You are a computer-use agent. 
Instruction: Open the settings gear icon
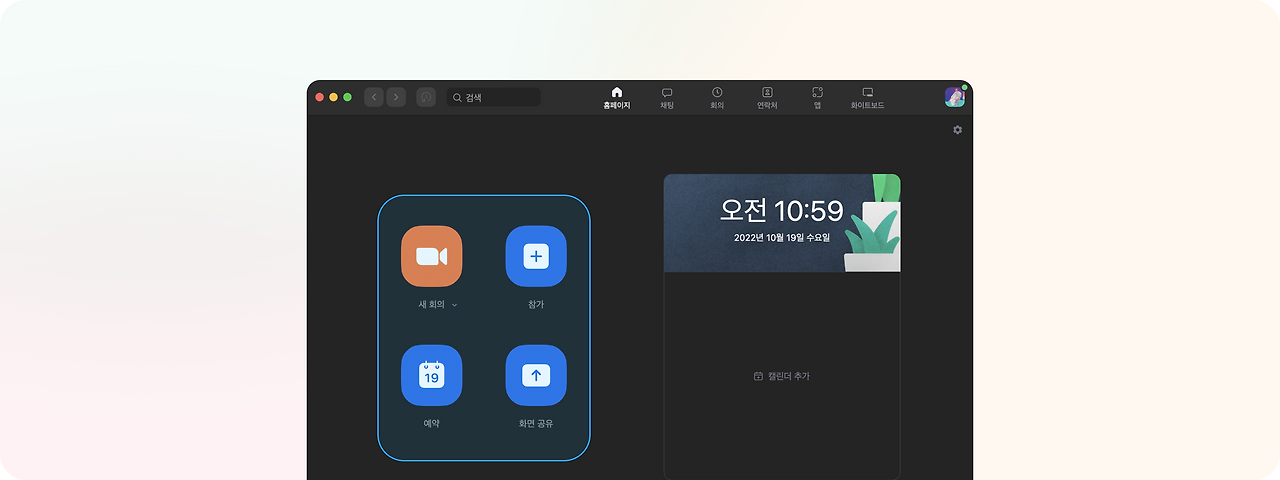tap(957, 130)
